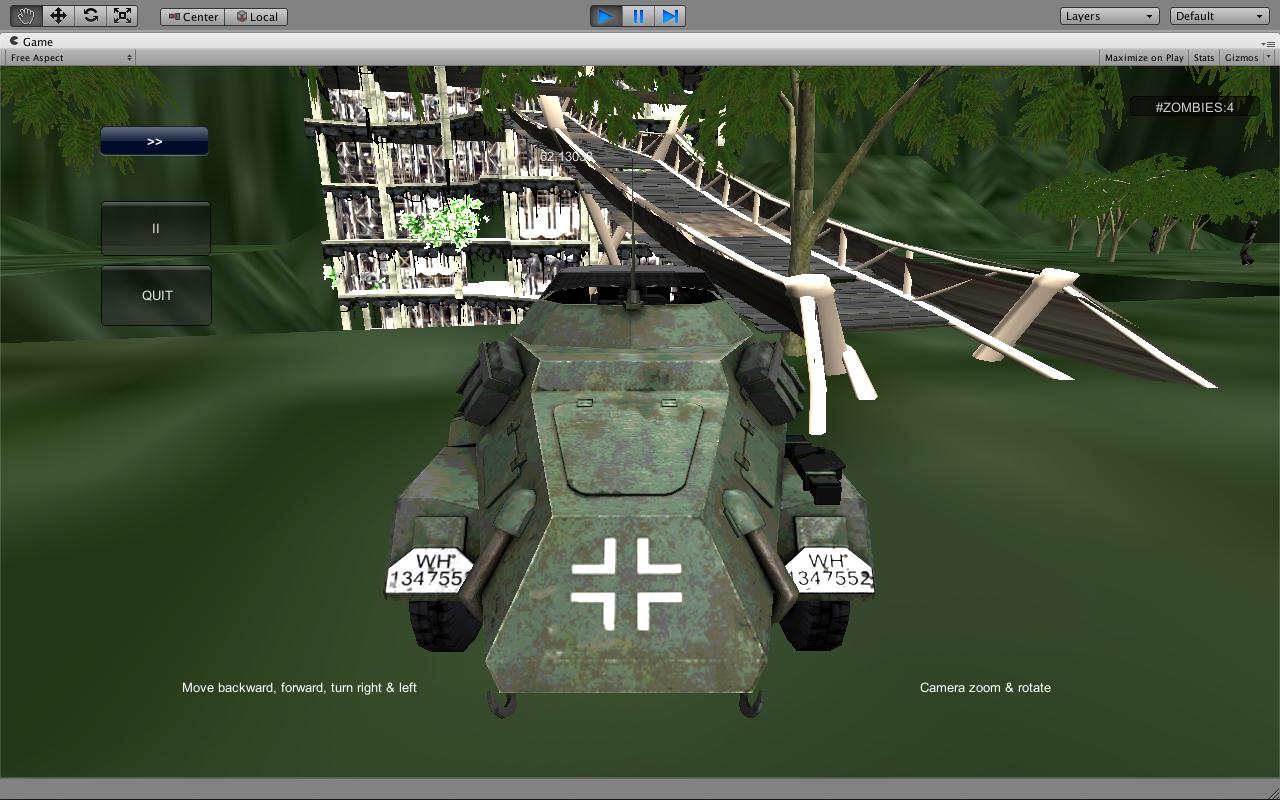1280x800 pixels.
Task: Select the Move transform tool
Action: pos(58,16)
